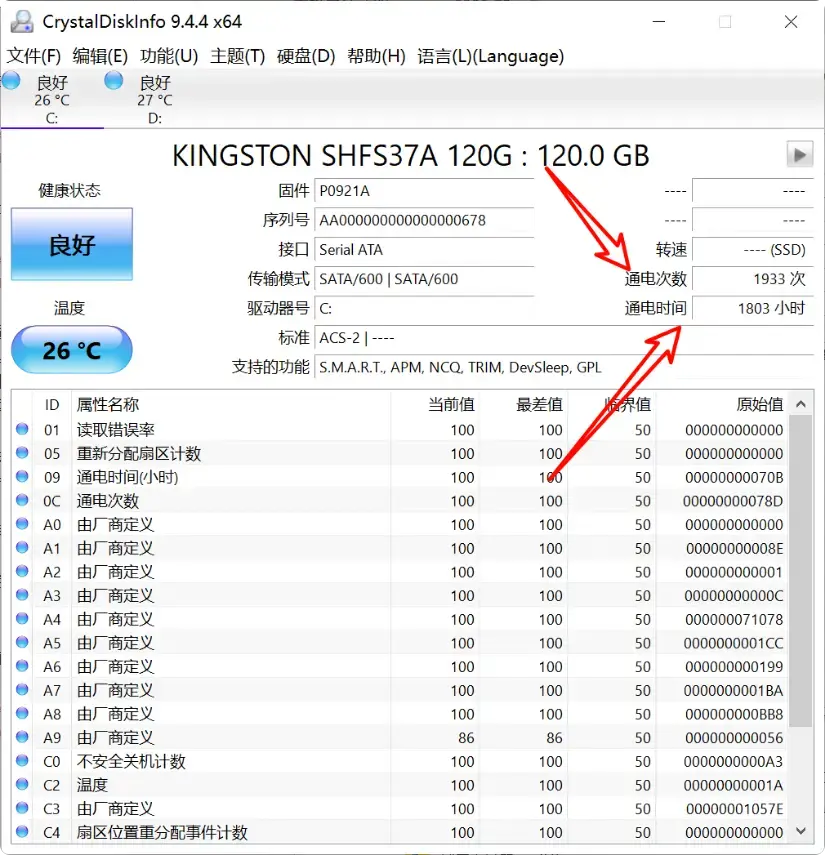Open the 帮助(H) menu

[x=375, y=56]
